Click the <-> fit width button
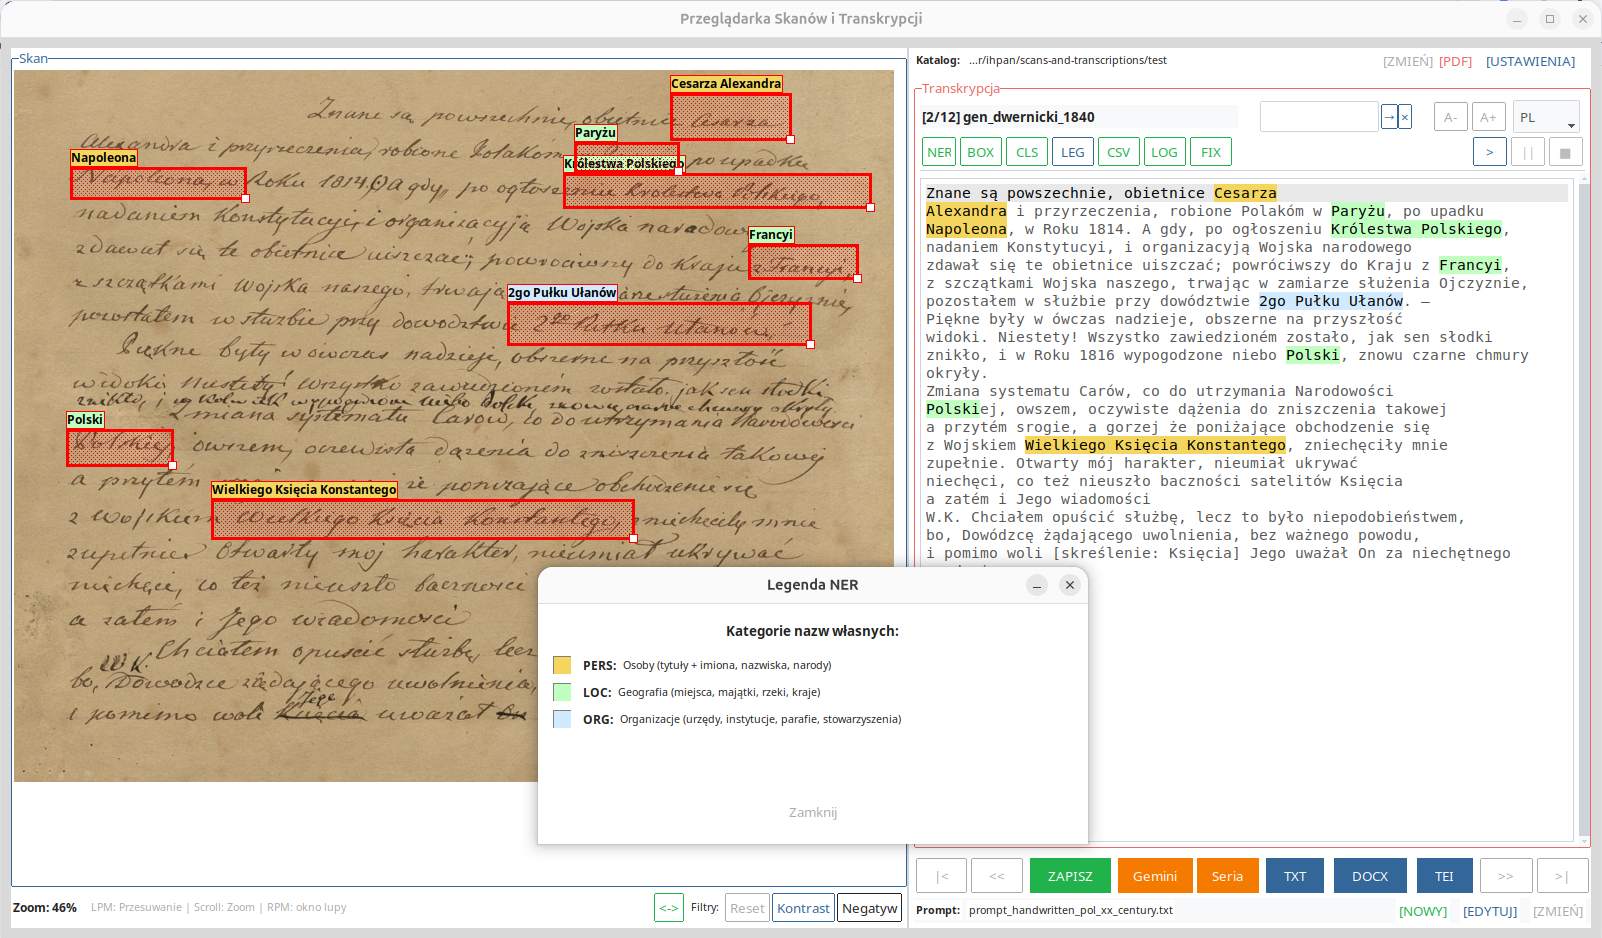 [669, 908]
